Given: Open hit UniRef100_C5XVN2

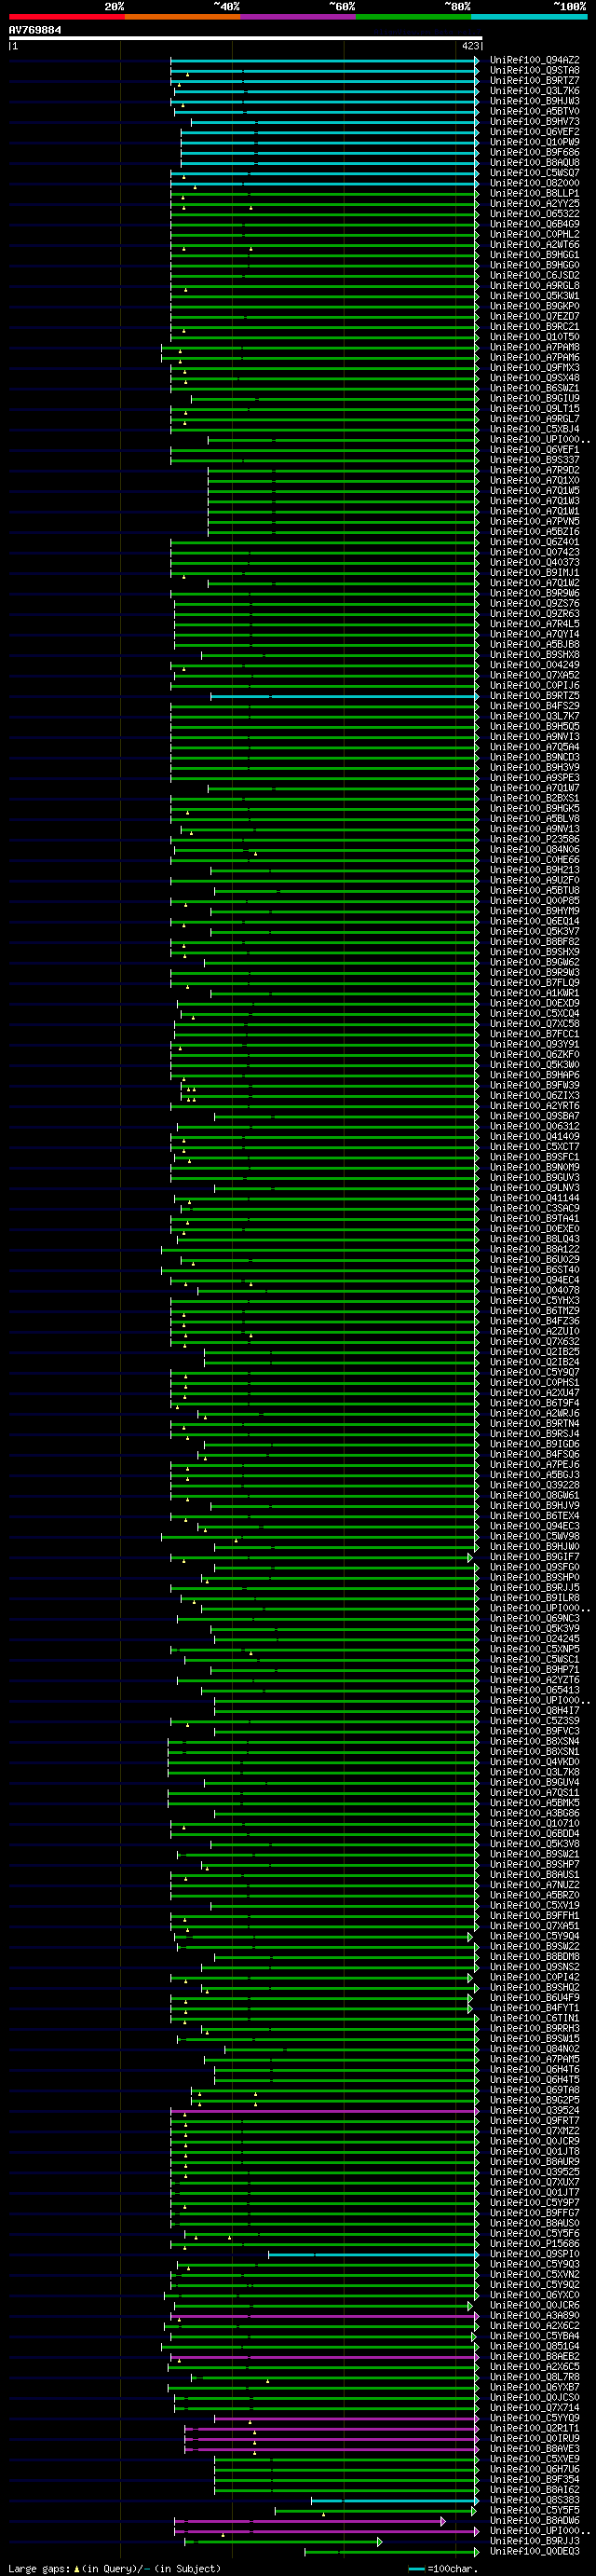Looking at the screenshot, I should click(534, 2275).
